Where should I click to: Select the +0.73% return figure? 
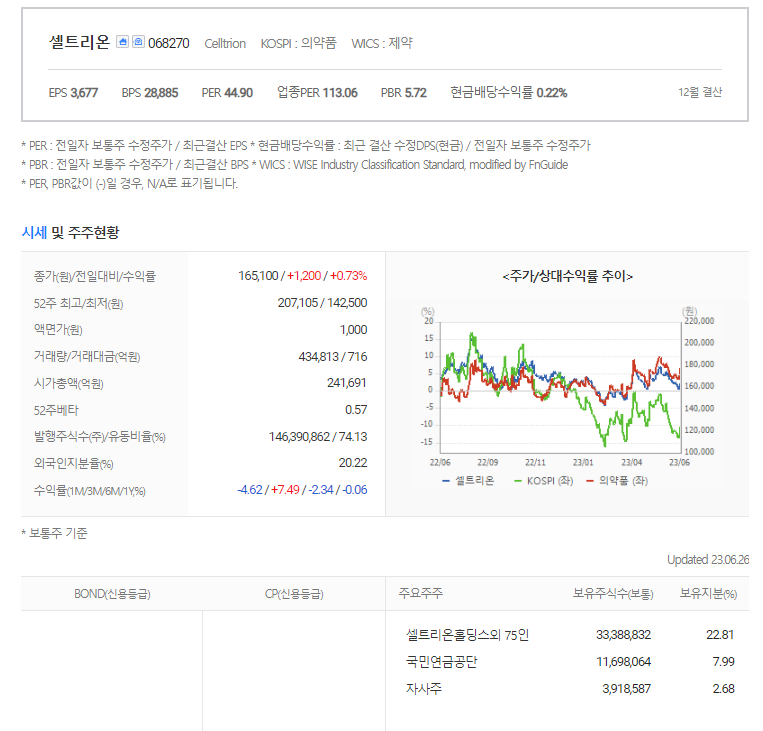[348, 276]
